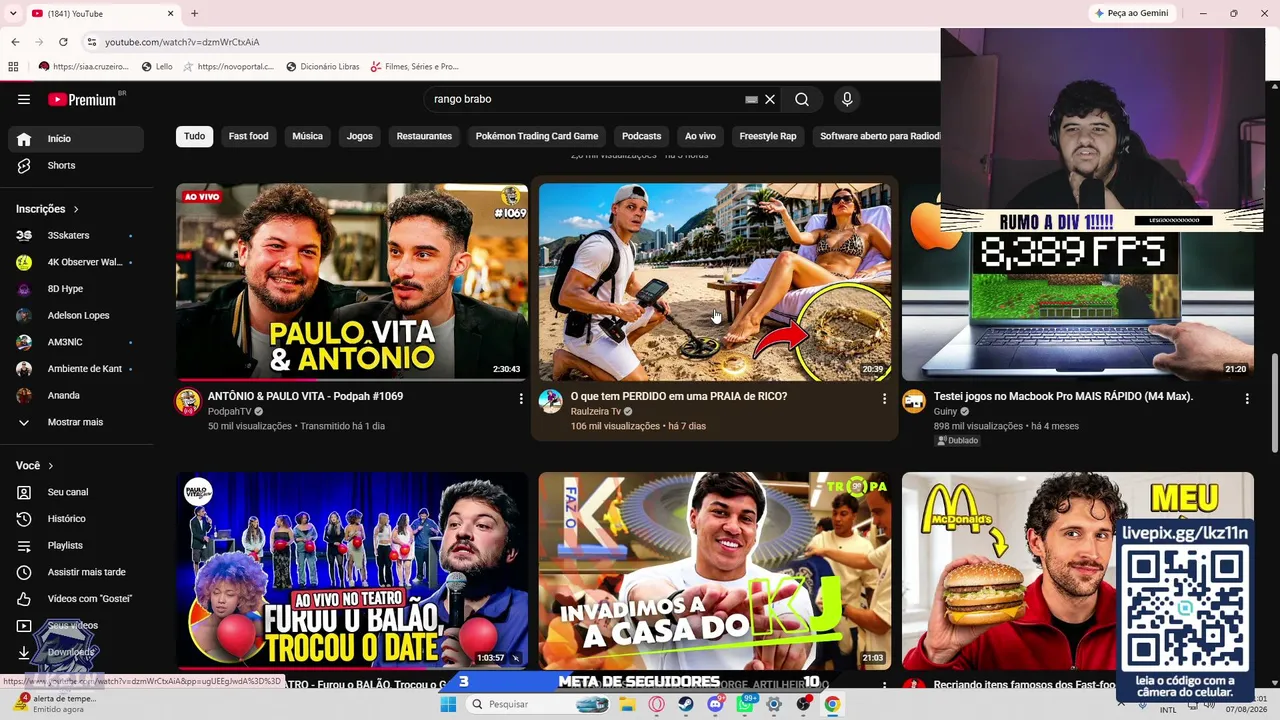Open the Testei jogos no Macbook Pro video title

(1064, 397)
